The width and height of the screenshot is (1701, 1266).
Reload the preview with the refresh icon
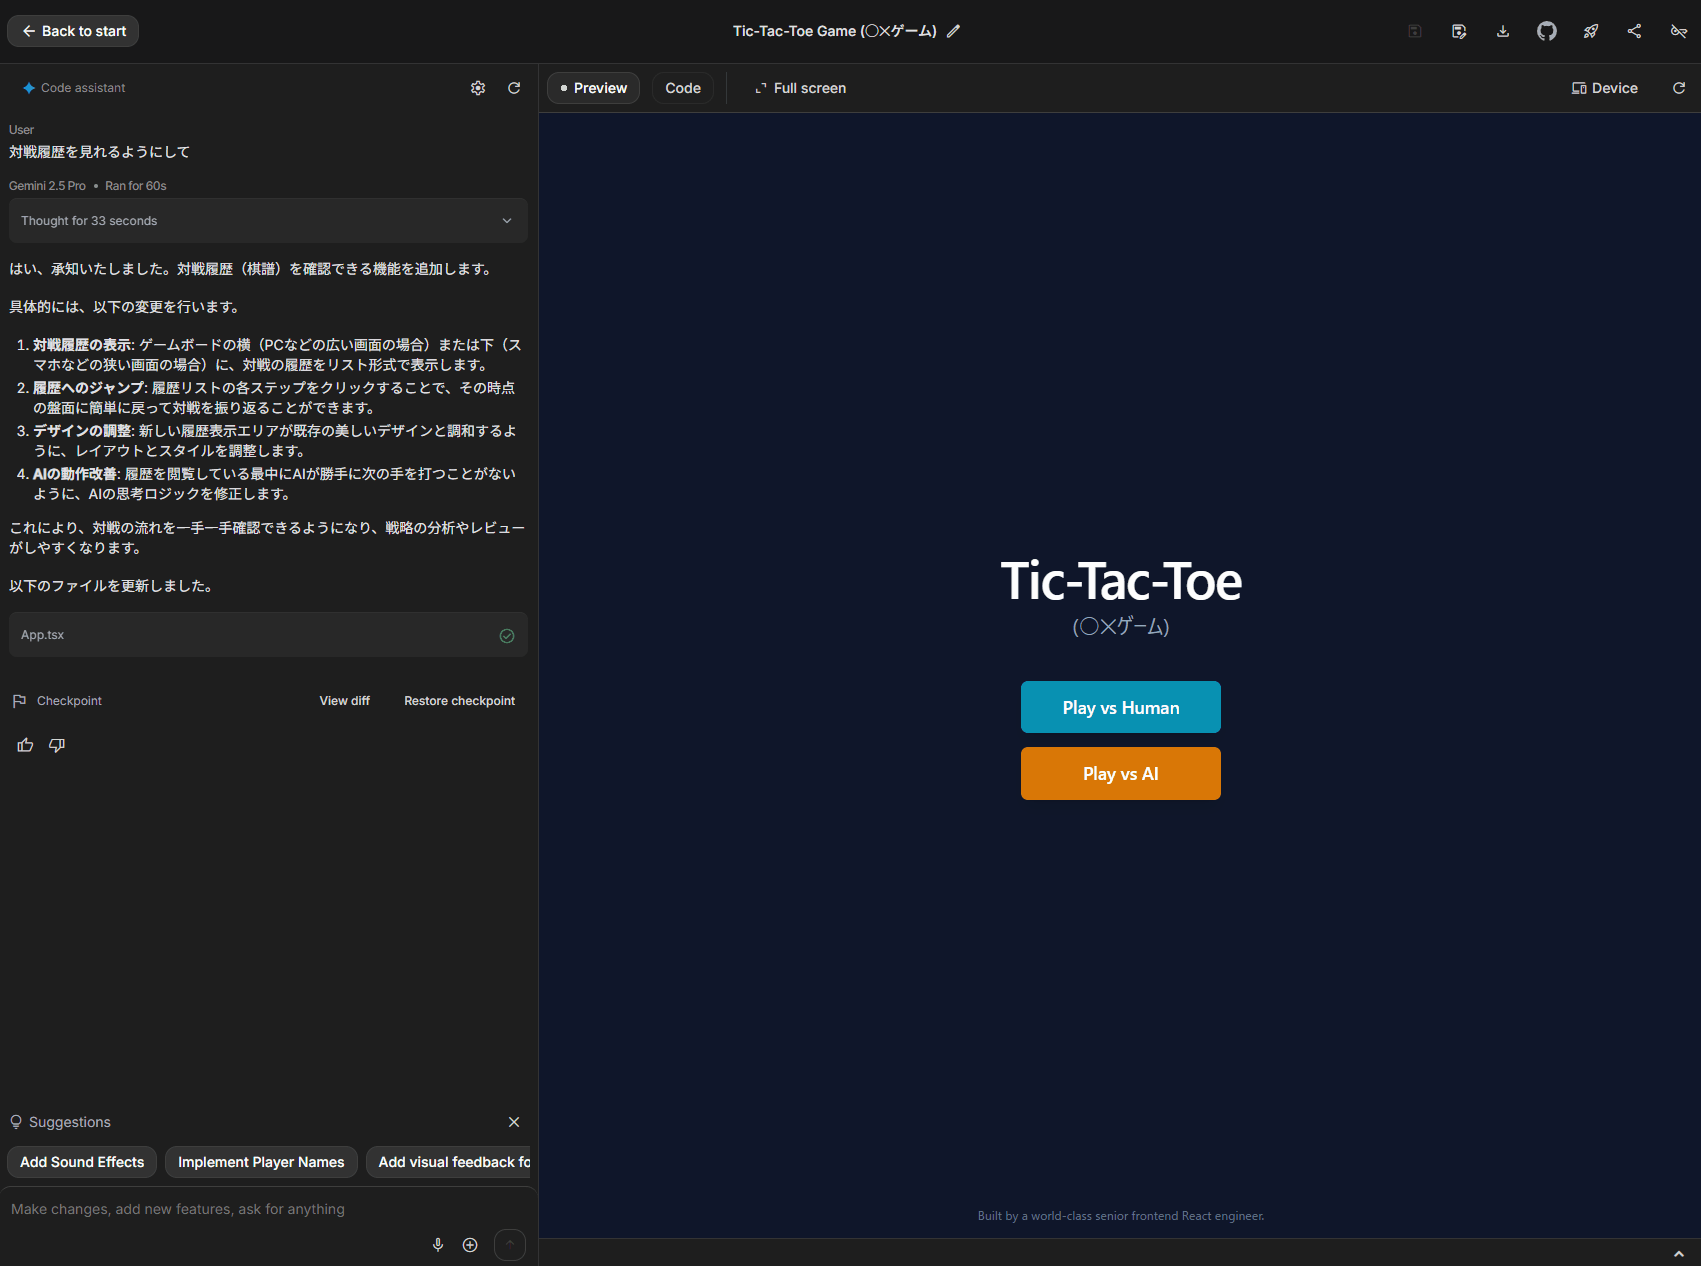(1679, 88)
